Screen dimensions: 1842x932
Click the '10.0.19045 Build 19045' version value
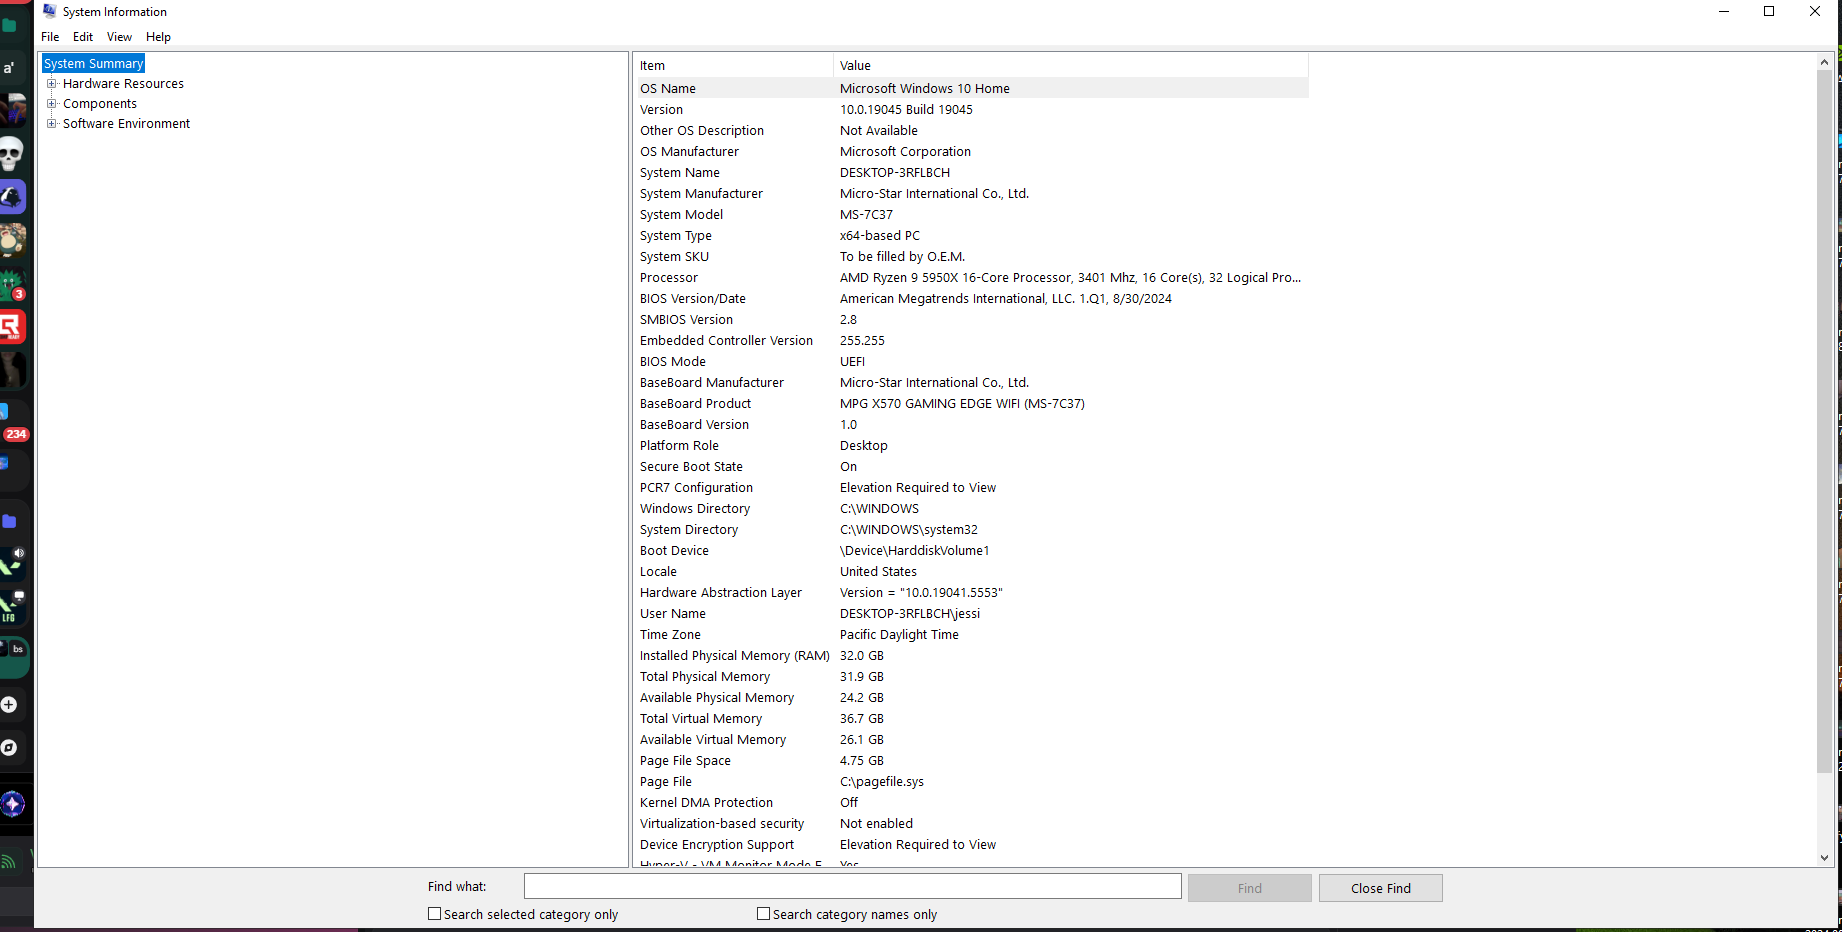pos(906,110)
